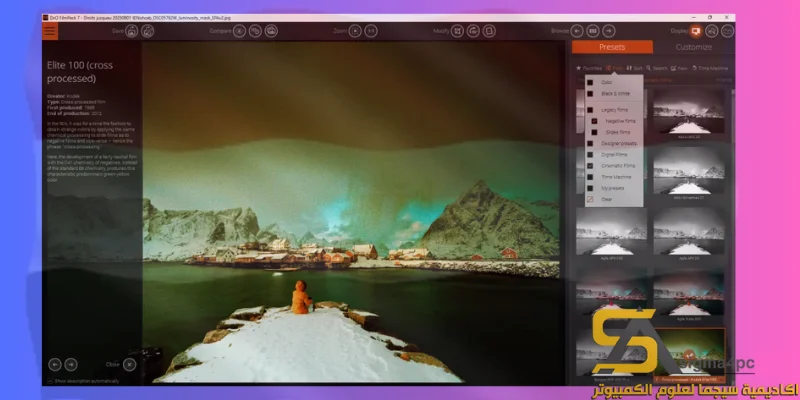Click the histogram Display icon
Screen dimensions: 800x400
[728, 31]
